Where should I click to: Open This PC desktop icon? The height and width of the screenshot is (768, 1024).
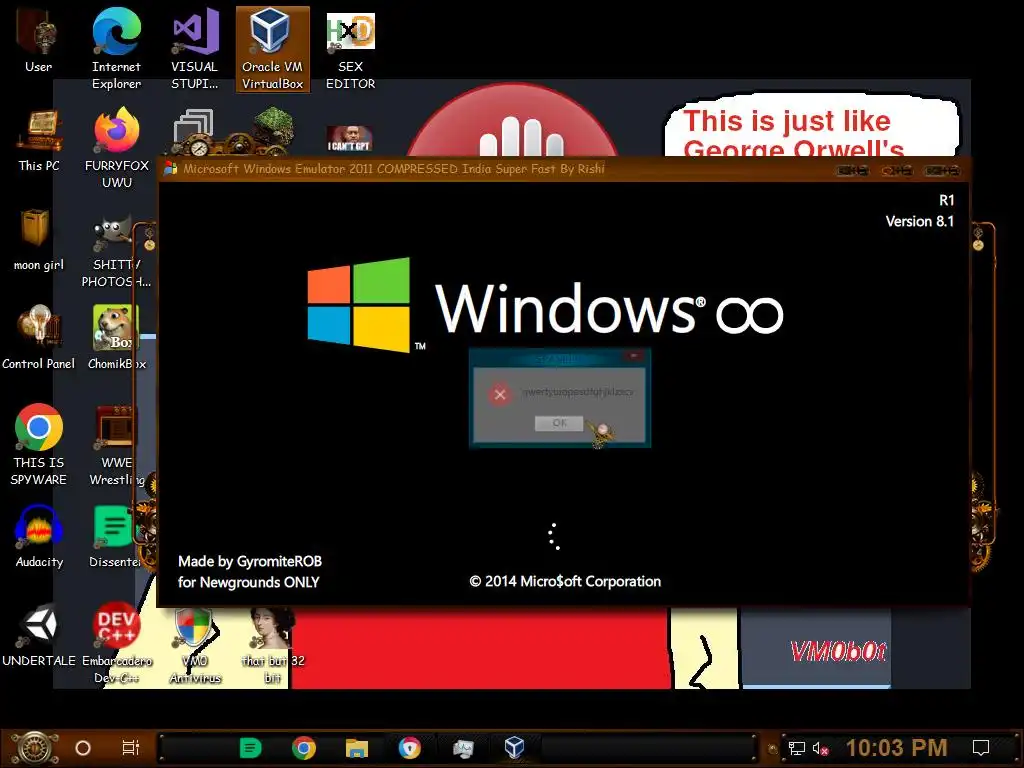tap(39, 140)
